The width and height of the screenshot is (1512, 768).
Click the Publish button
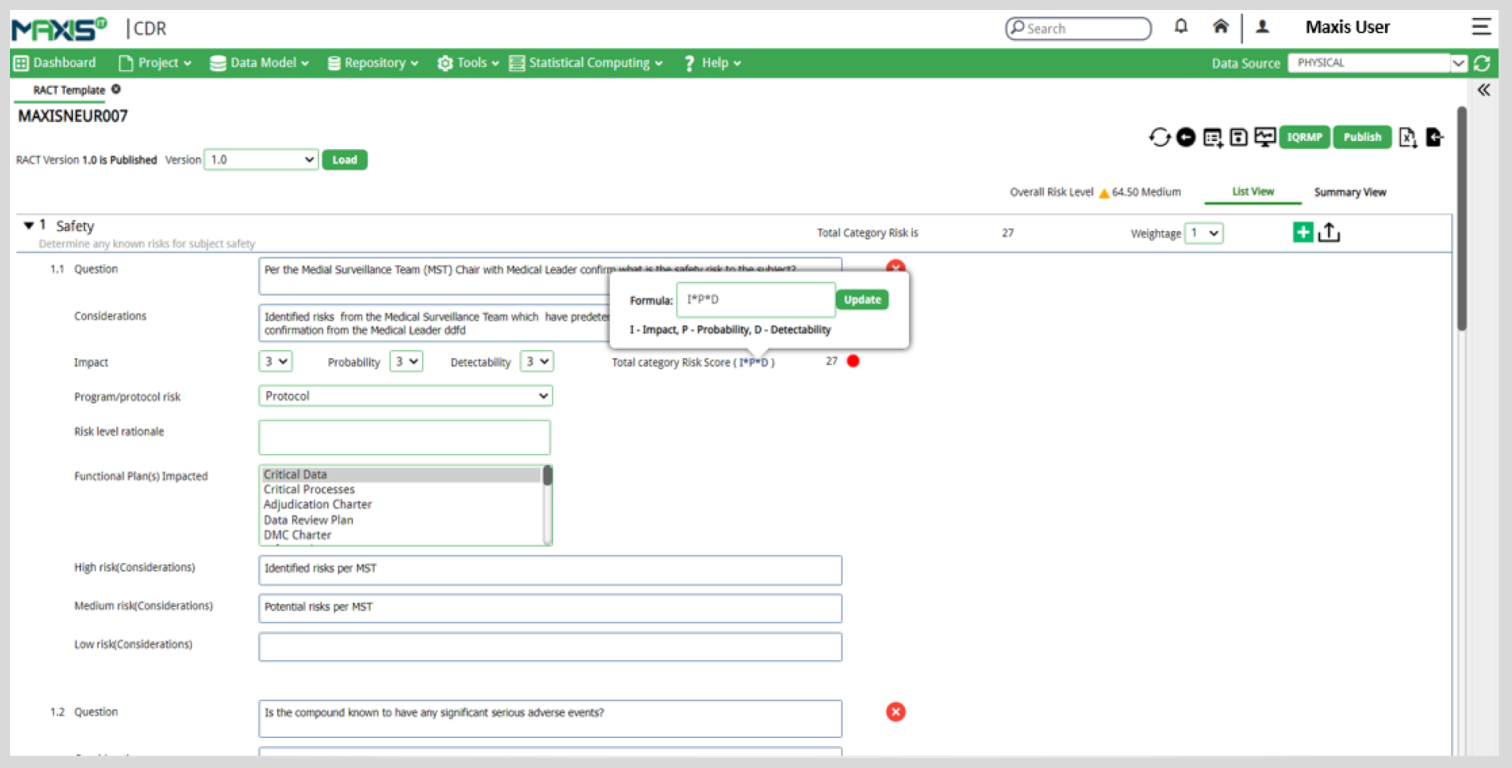[1362, 137]
